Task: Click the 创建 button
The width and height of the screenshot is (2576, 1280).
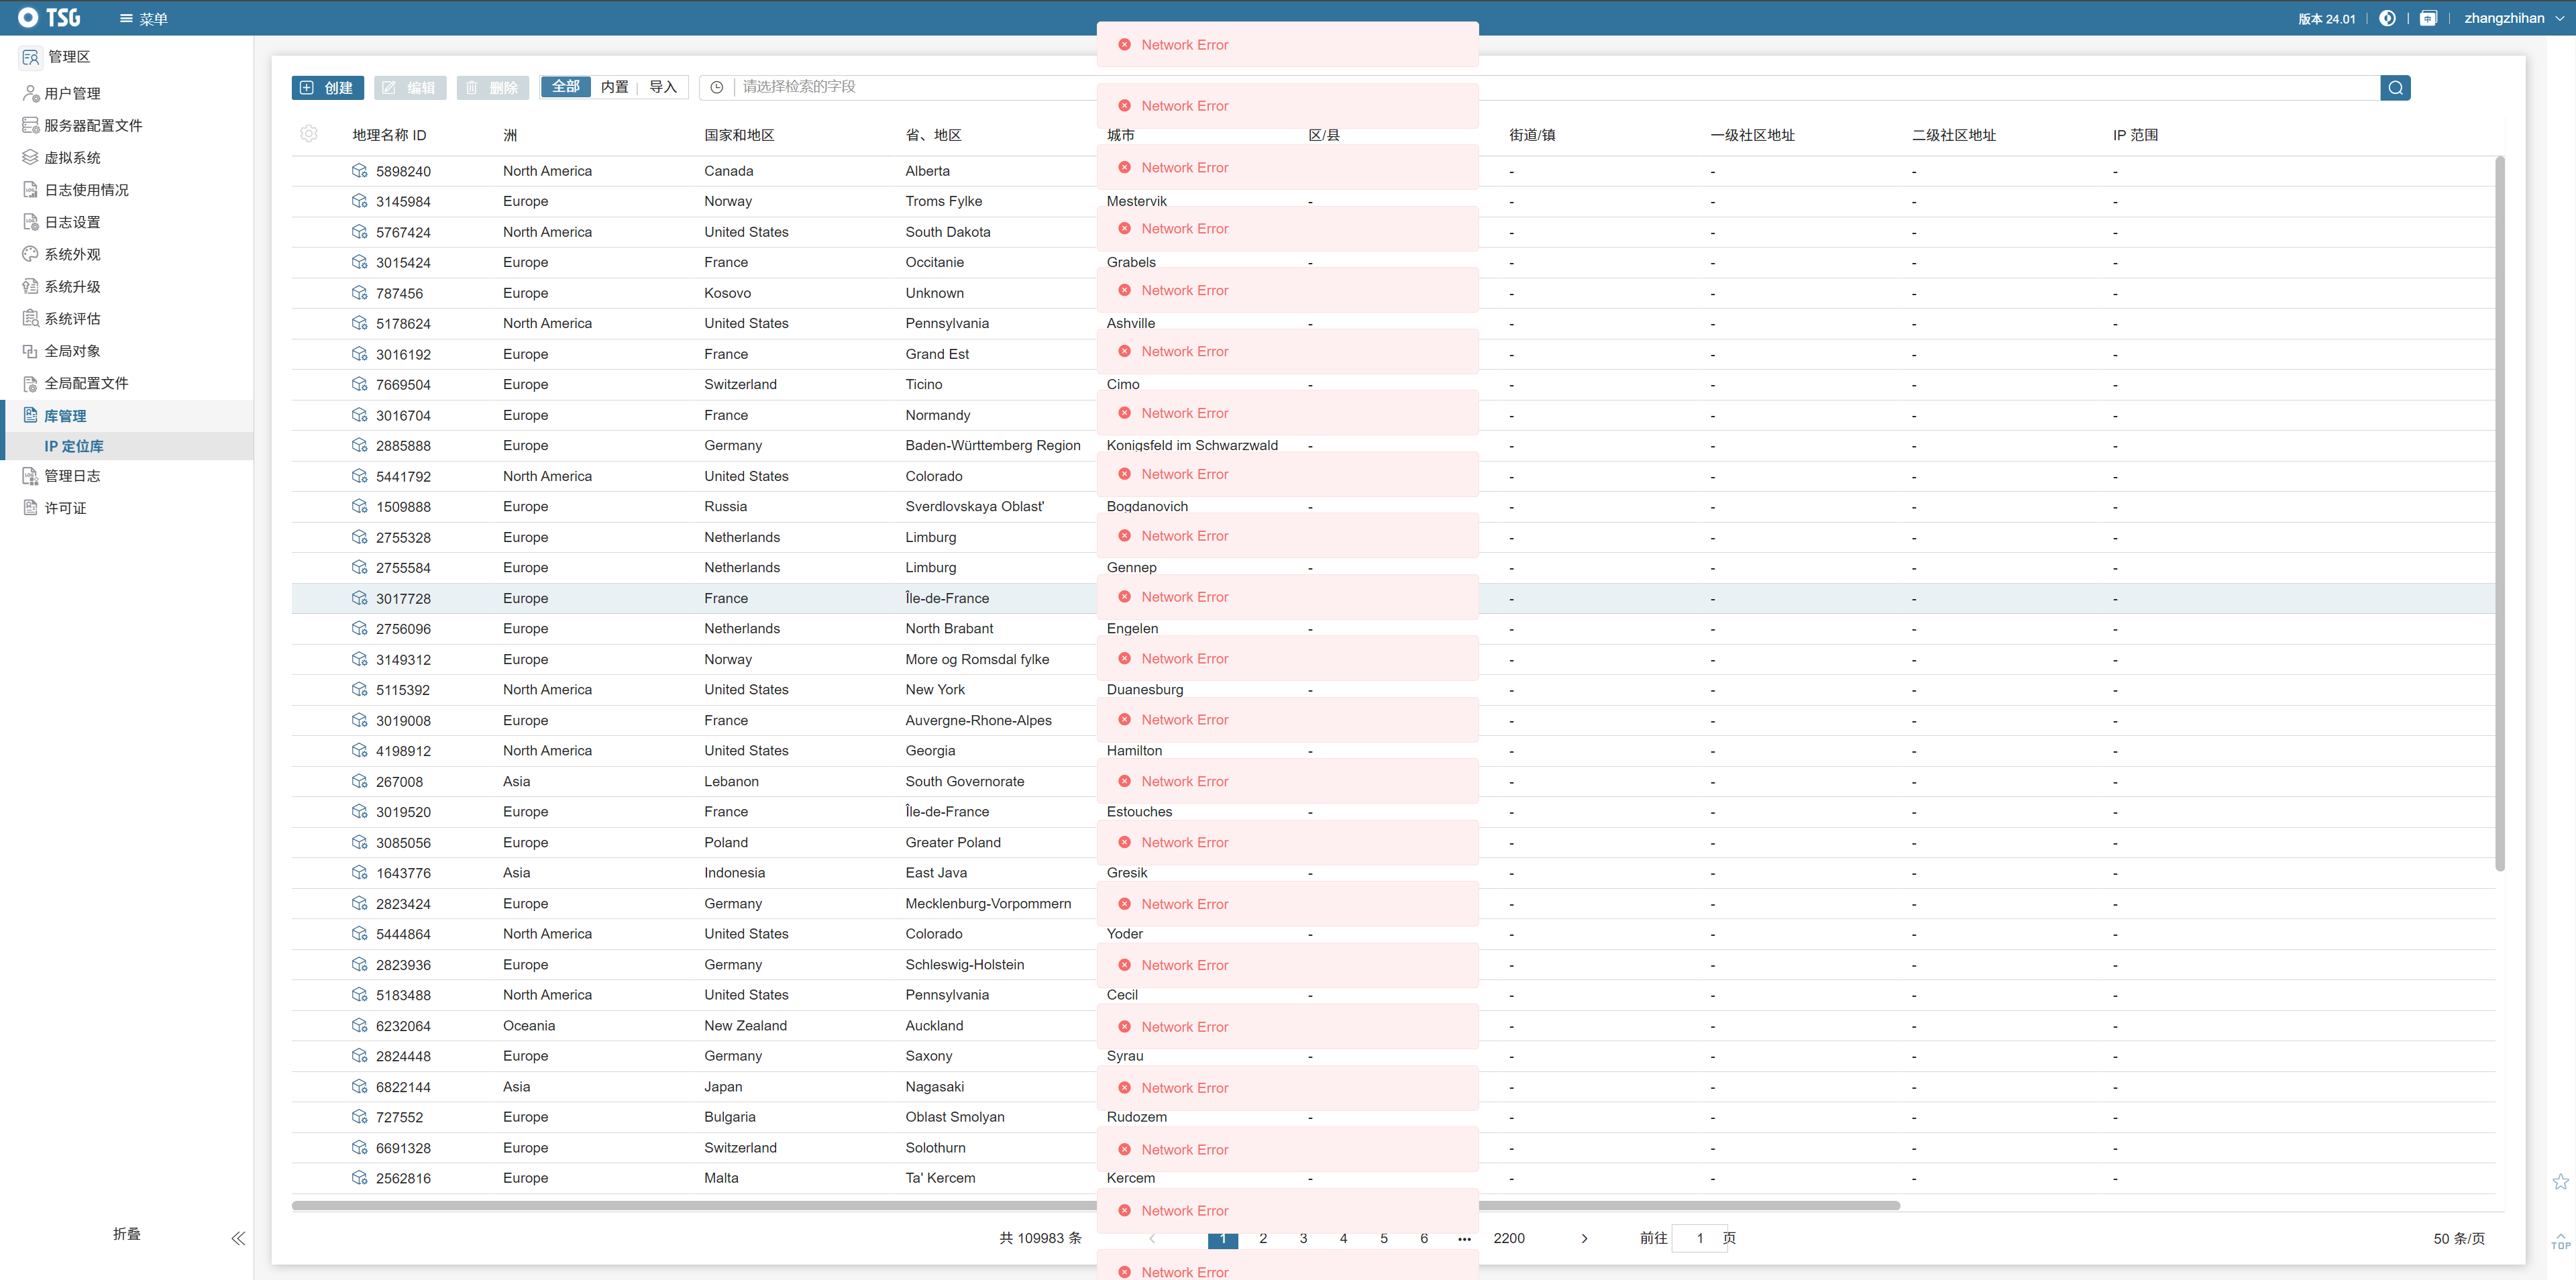Action: click(x=327, y=88)
